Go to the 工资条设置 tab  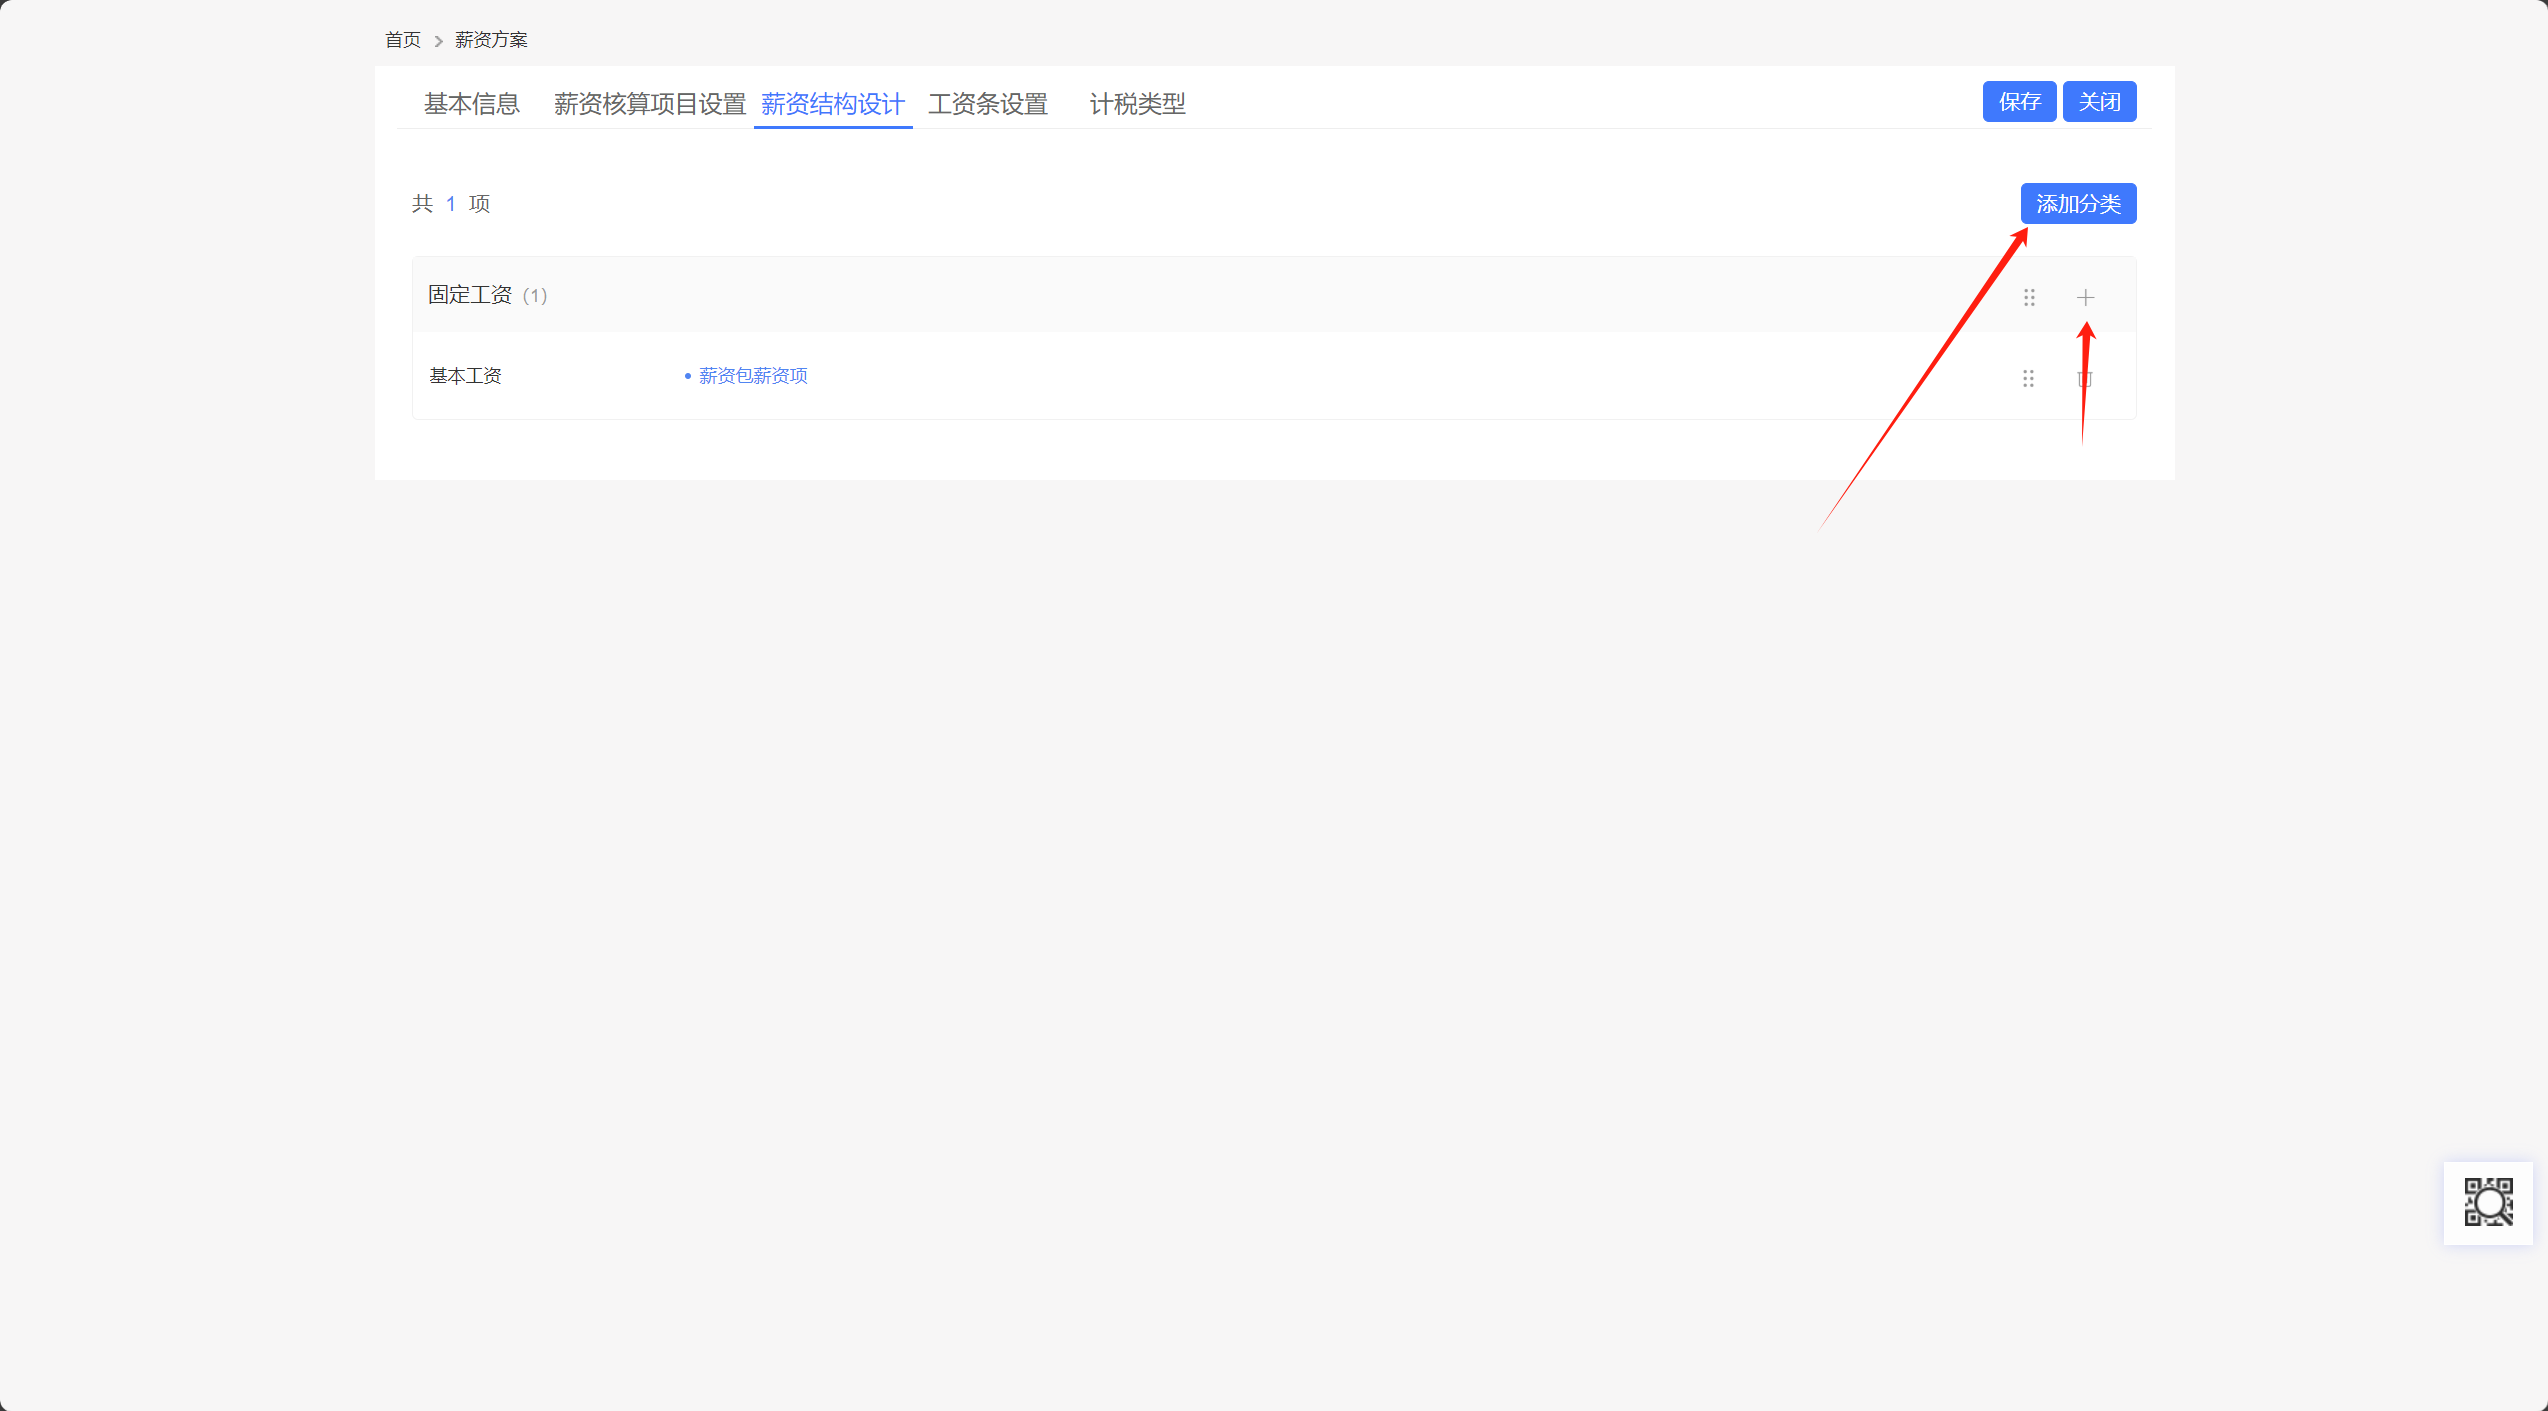pyautogui.click(x=988, y=104)
